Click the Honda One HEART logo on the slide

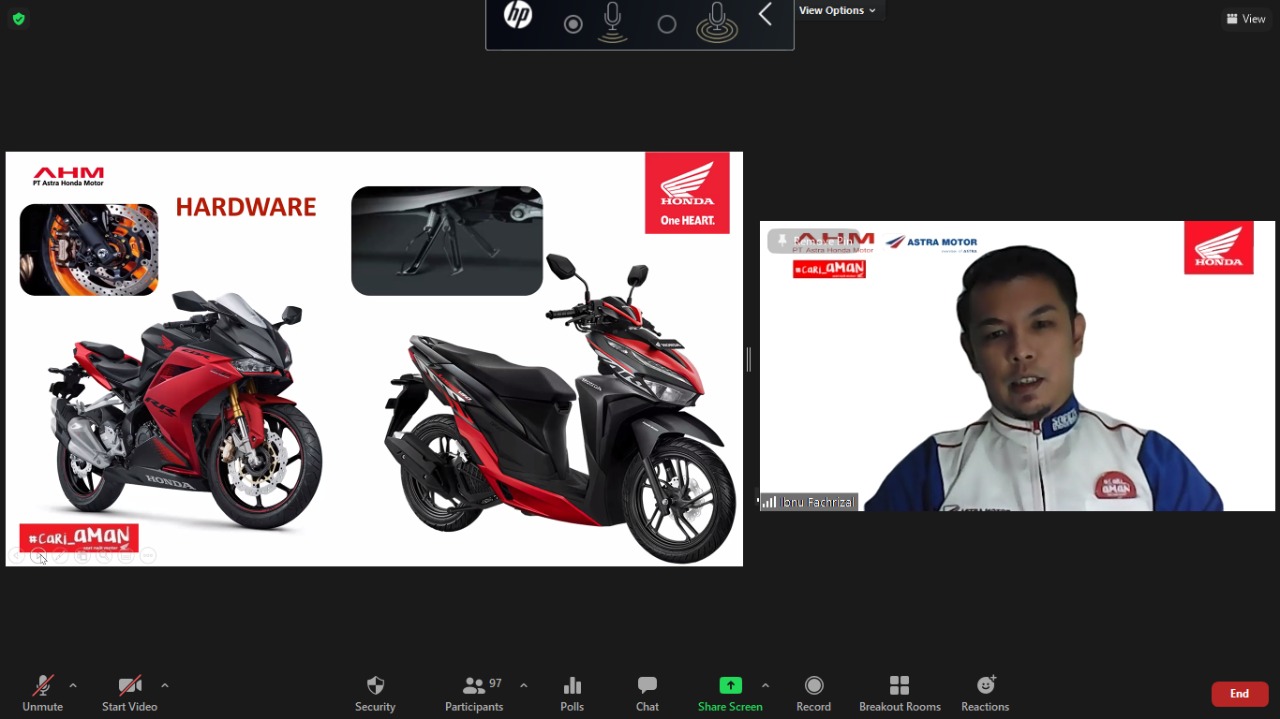click(687, 193)
